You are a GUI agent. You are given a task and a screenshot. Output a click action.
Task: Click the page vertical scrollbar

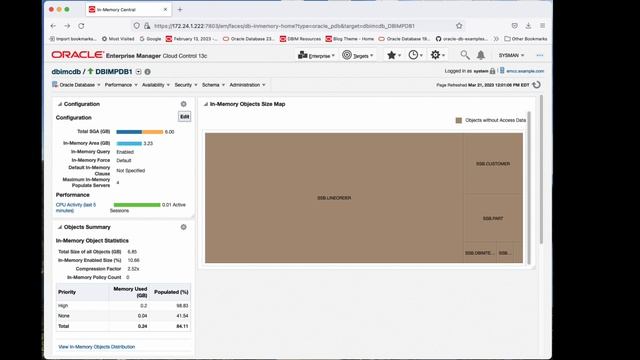tap(542, 169)
